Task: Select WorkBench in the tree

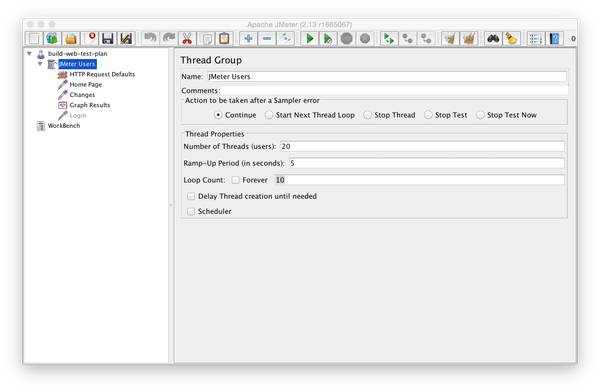Action: pyautogui.click(x=64, y=126)
